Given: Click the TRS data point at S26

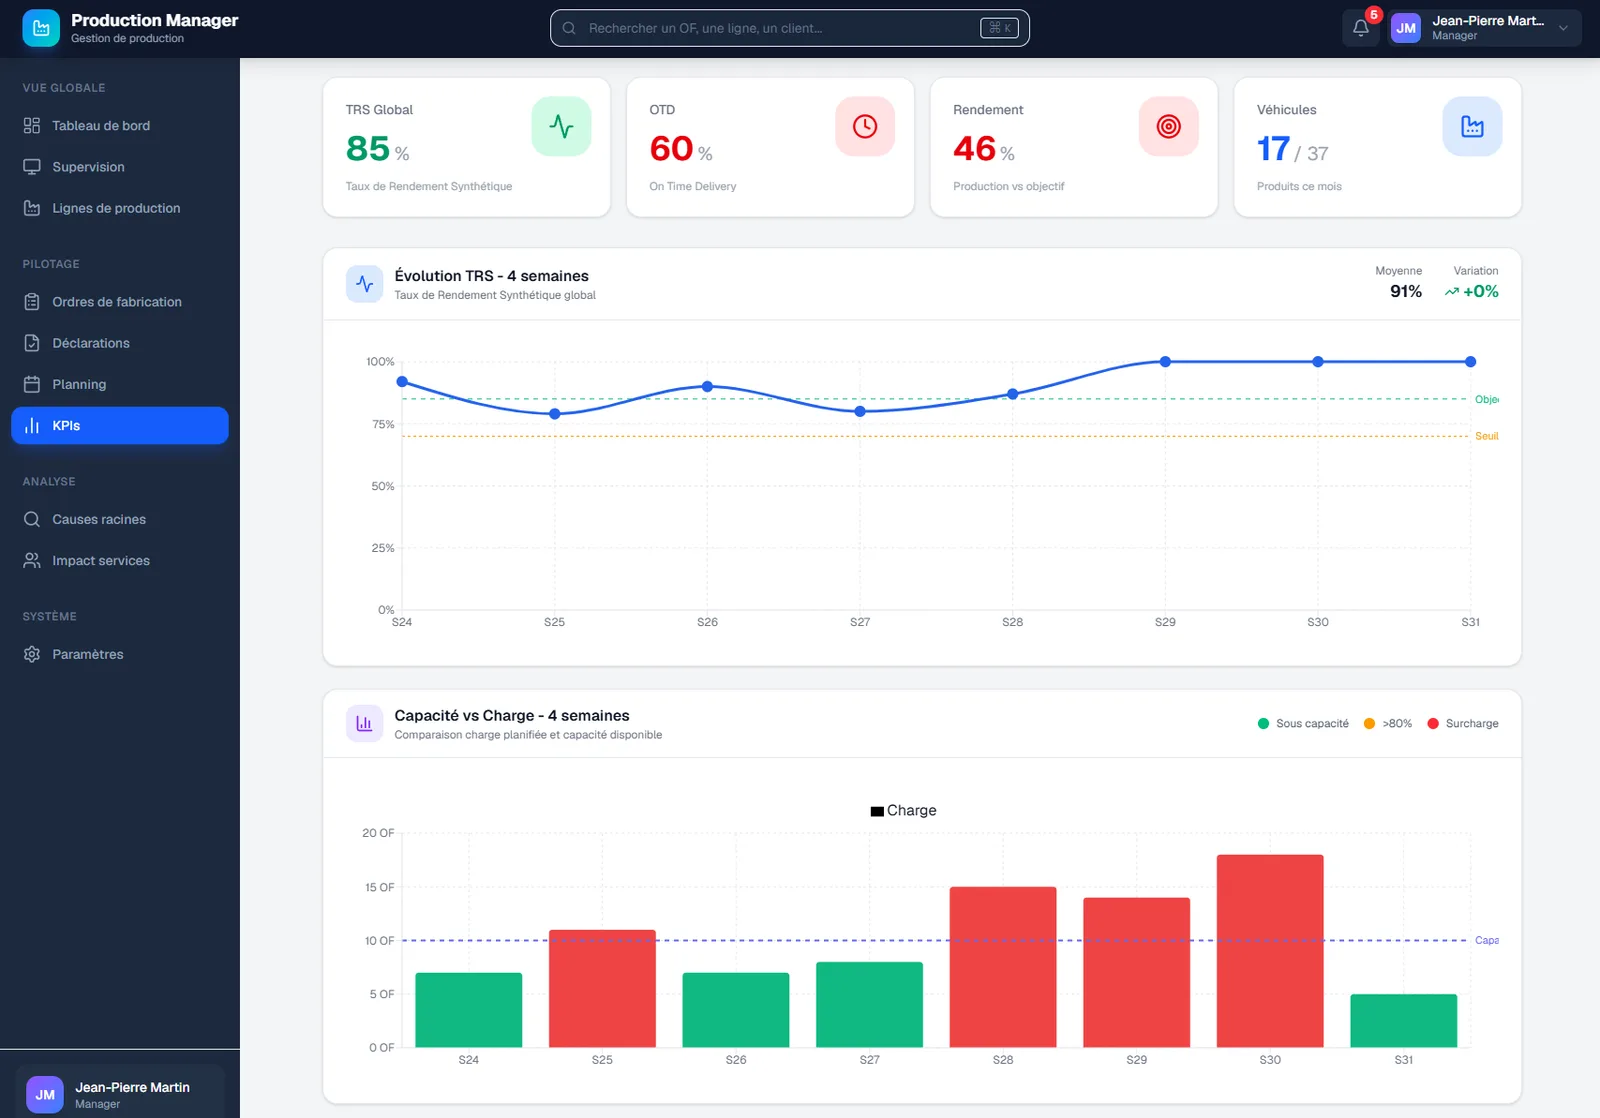Looking at the screenshot, I should 707,386.
